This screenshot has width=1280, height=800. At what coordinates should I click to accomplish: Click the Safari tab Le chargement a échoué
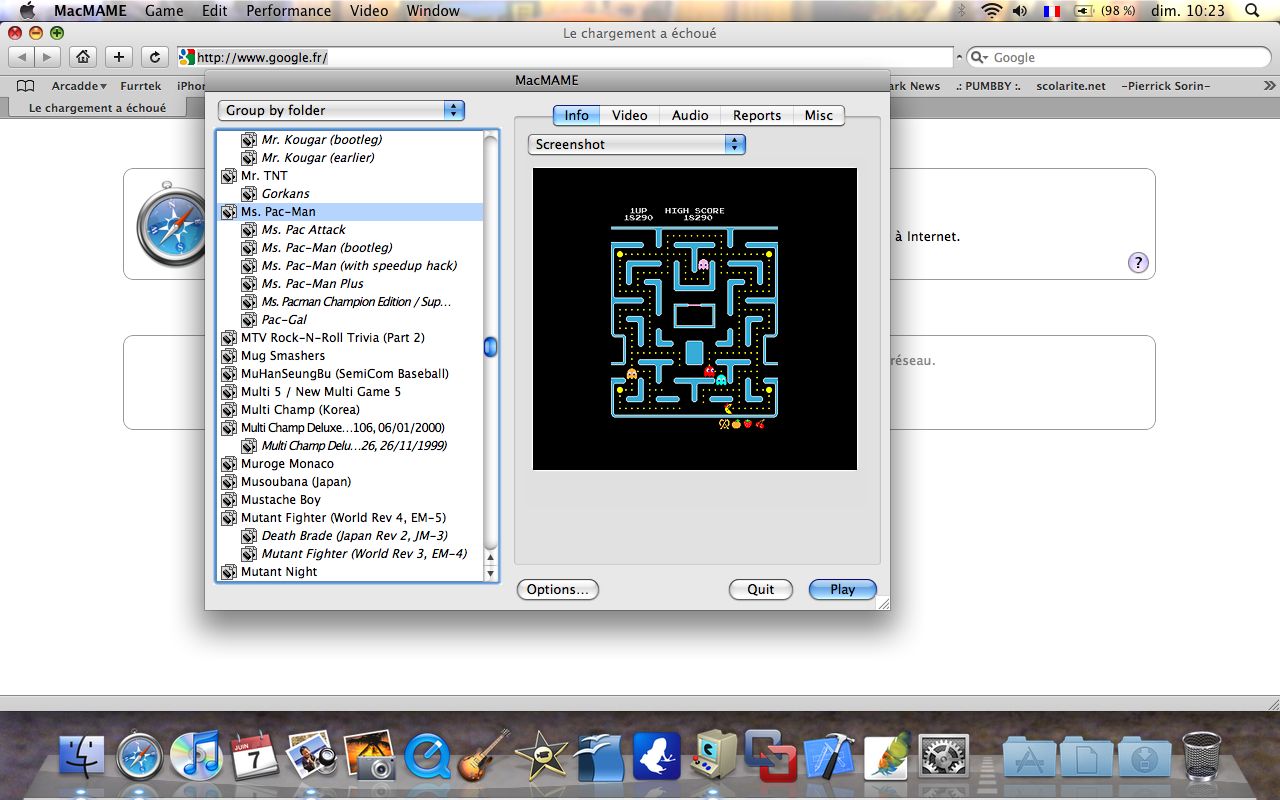pyautogui.click(x=98, y=107)
